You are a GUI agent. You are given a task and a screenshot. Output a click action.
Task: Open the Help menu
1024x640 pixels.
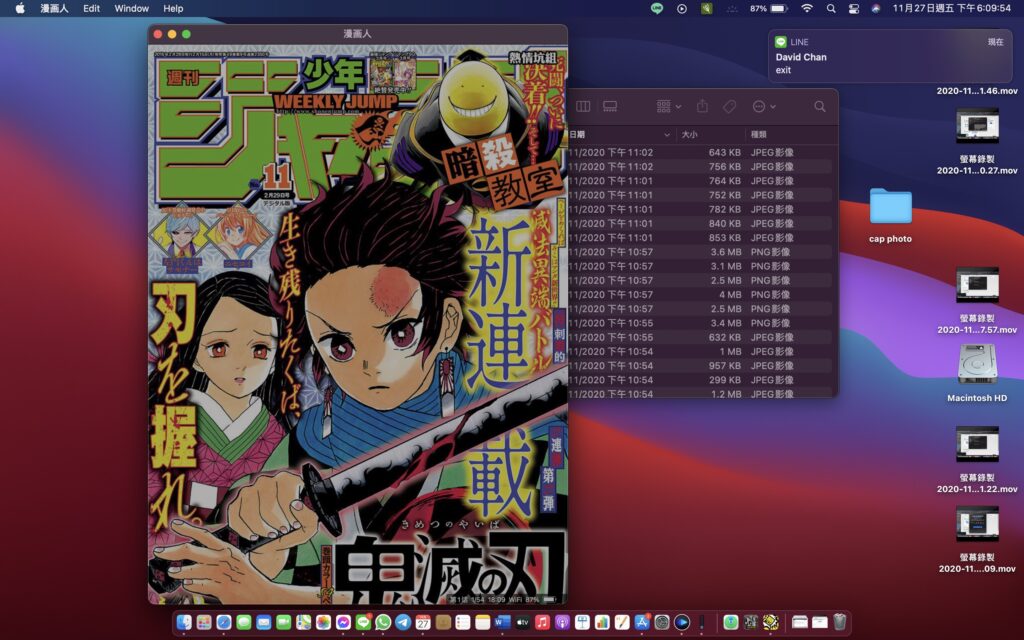[173, 8]
